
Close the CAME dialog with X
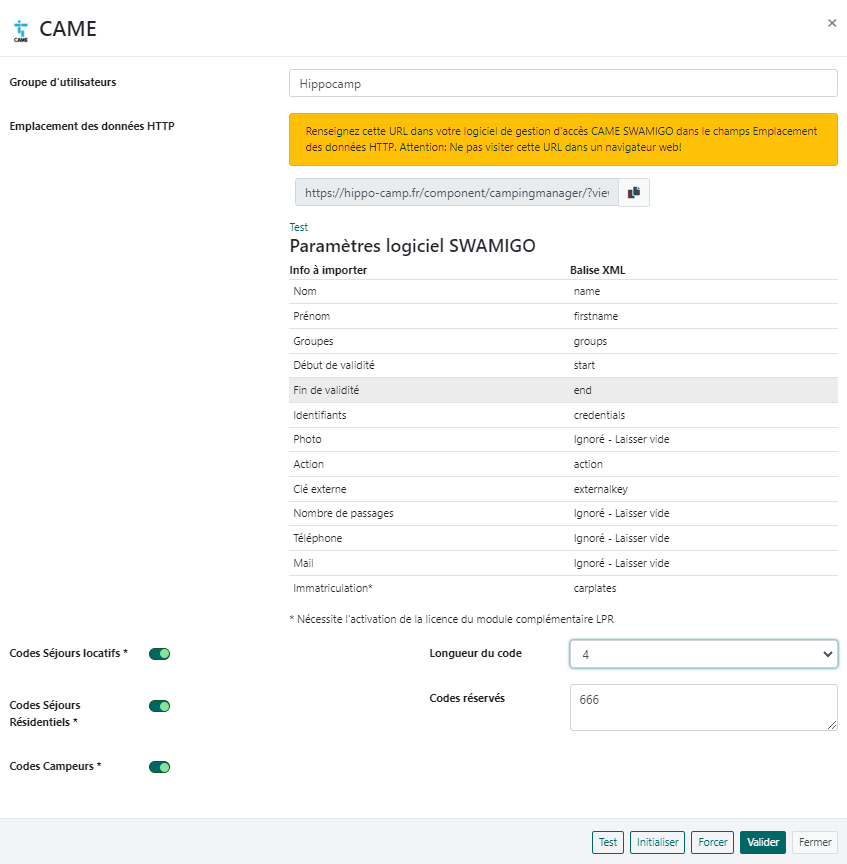coord(831,23)
